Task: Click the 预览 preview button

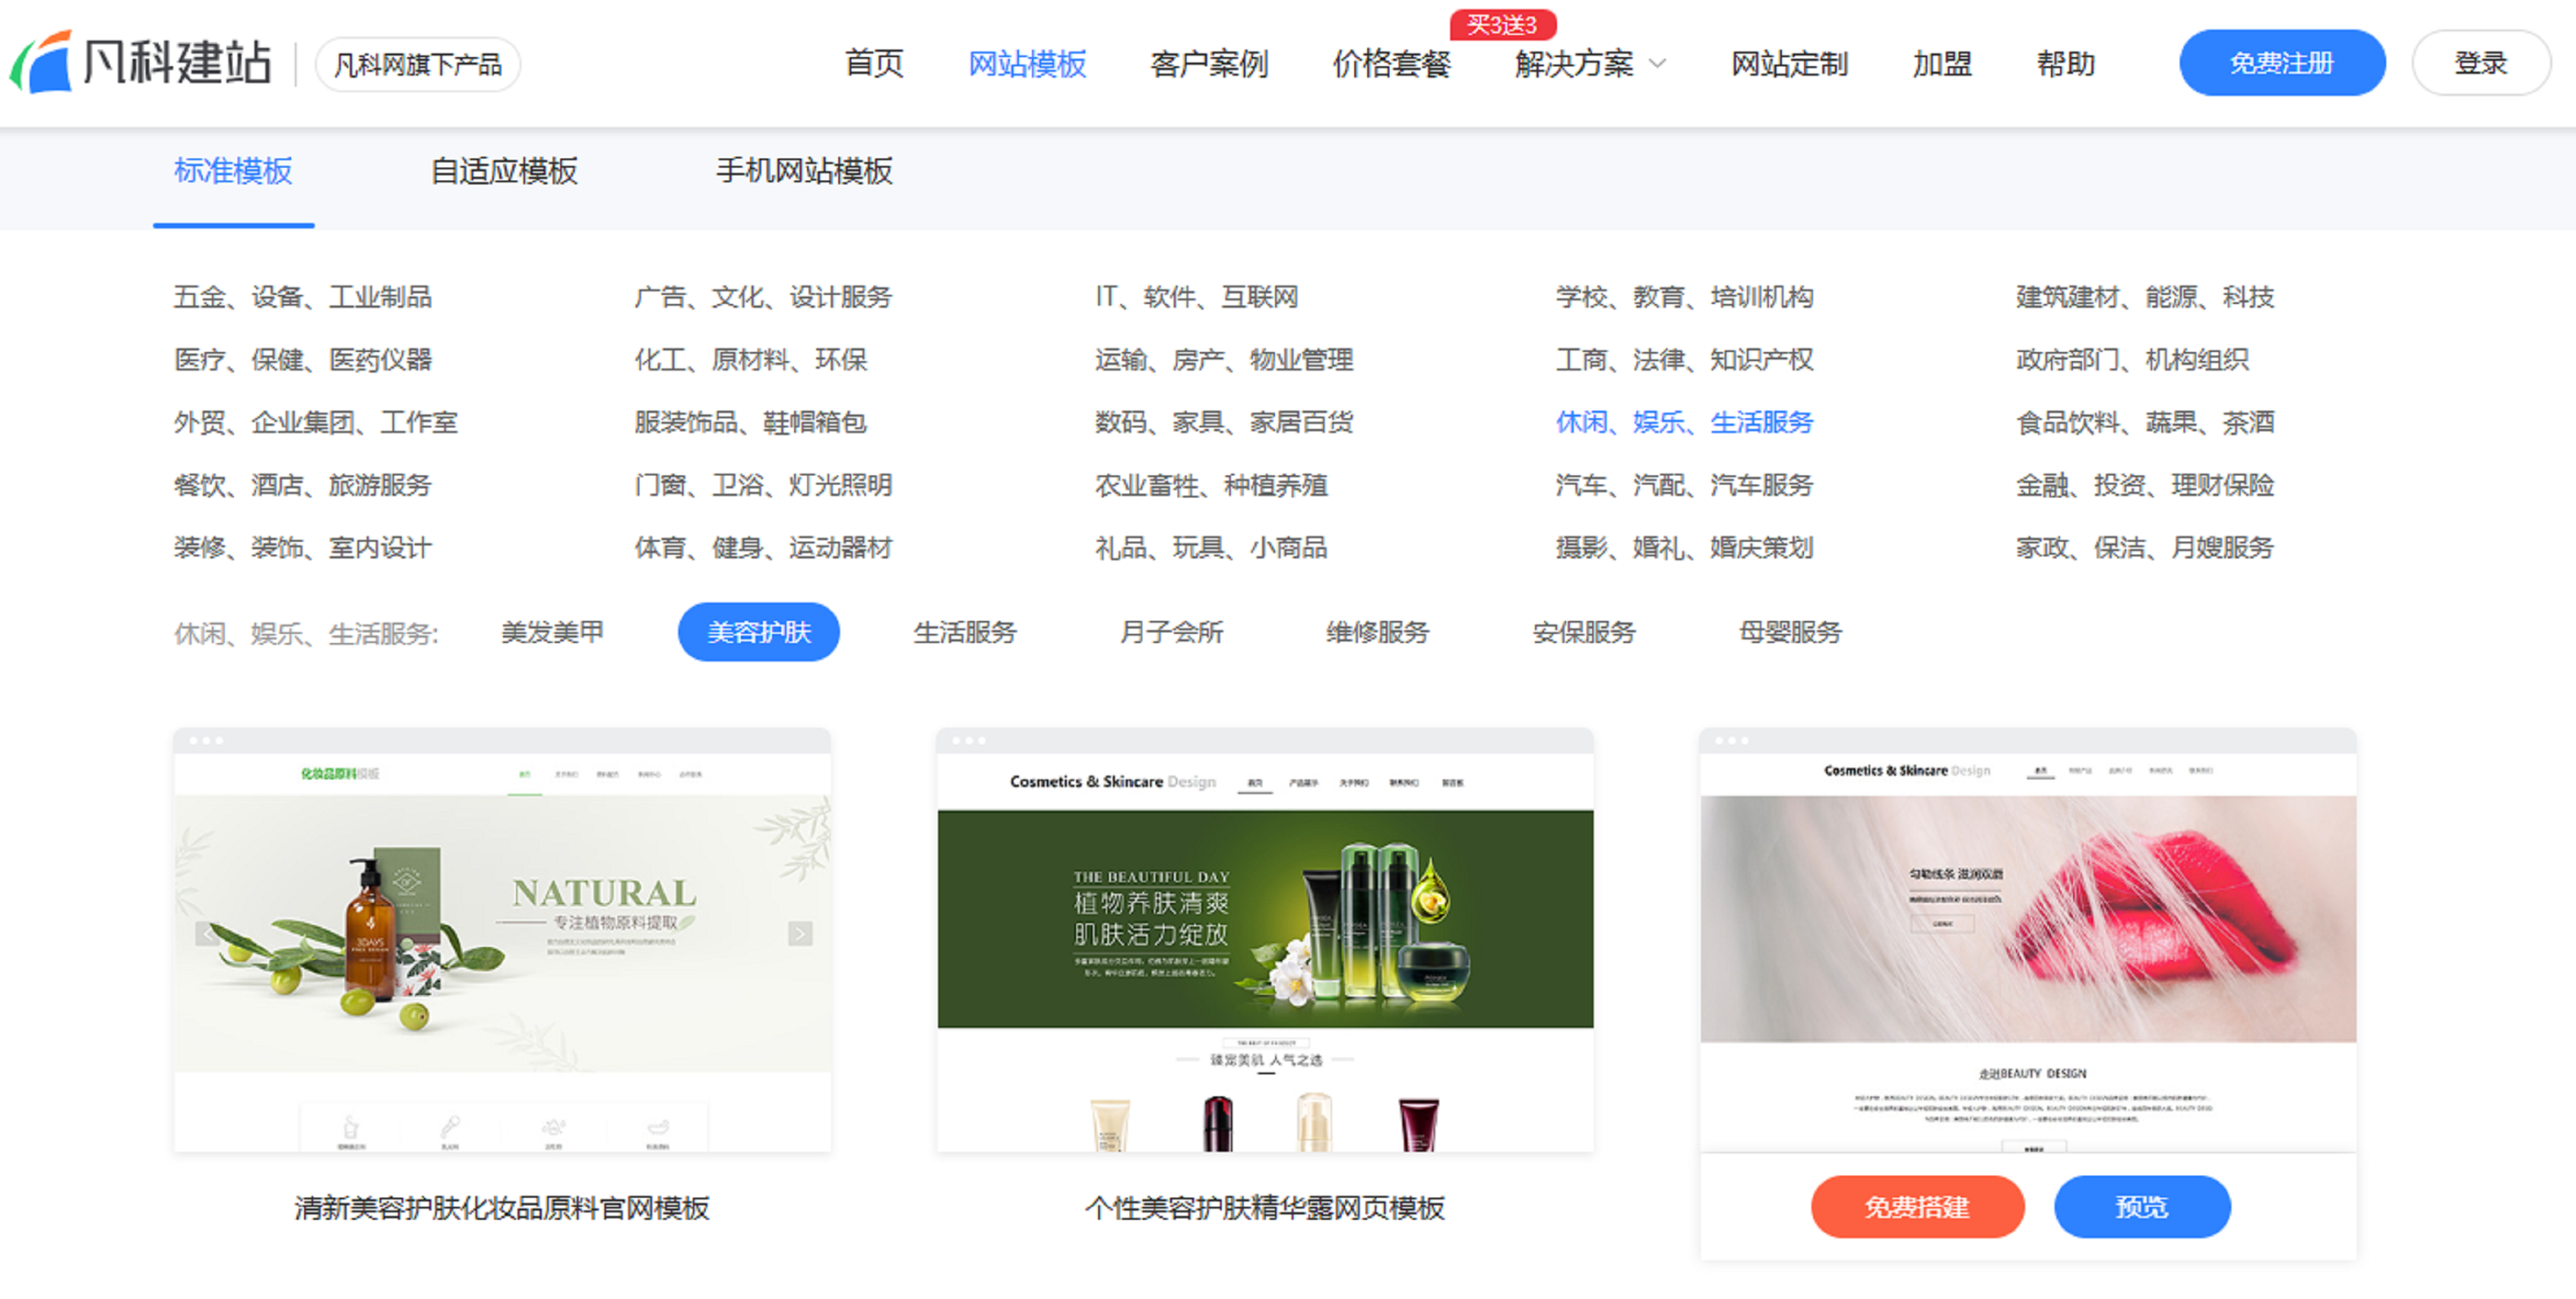Action: 2142,1207
